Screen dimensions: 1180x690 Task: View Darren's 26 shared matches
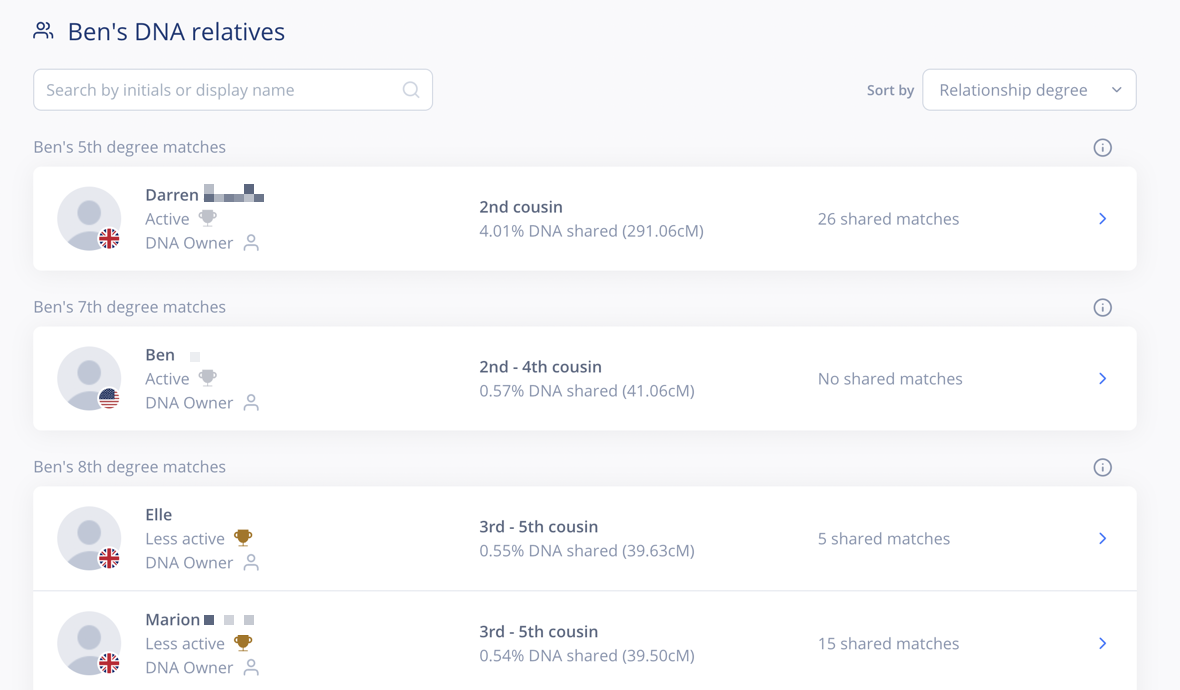pos(888,219)
